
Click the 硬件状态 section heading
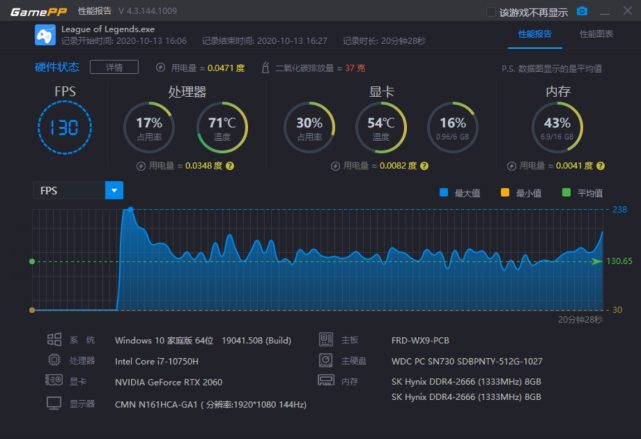57,67
